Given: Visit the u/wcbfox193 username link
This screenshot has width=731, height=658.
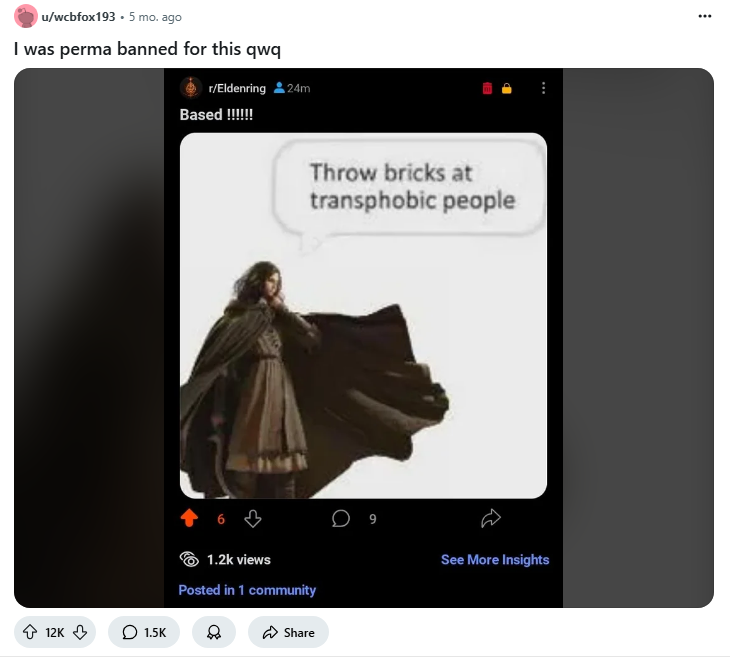Looking at the screenshot, I should (x=78, y=17).
